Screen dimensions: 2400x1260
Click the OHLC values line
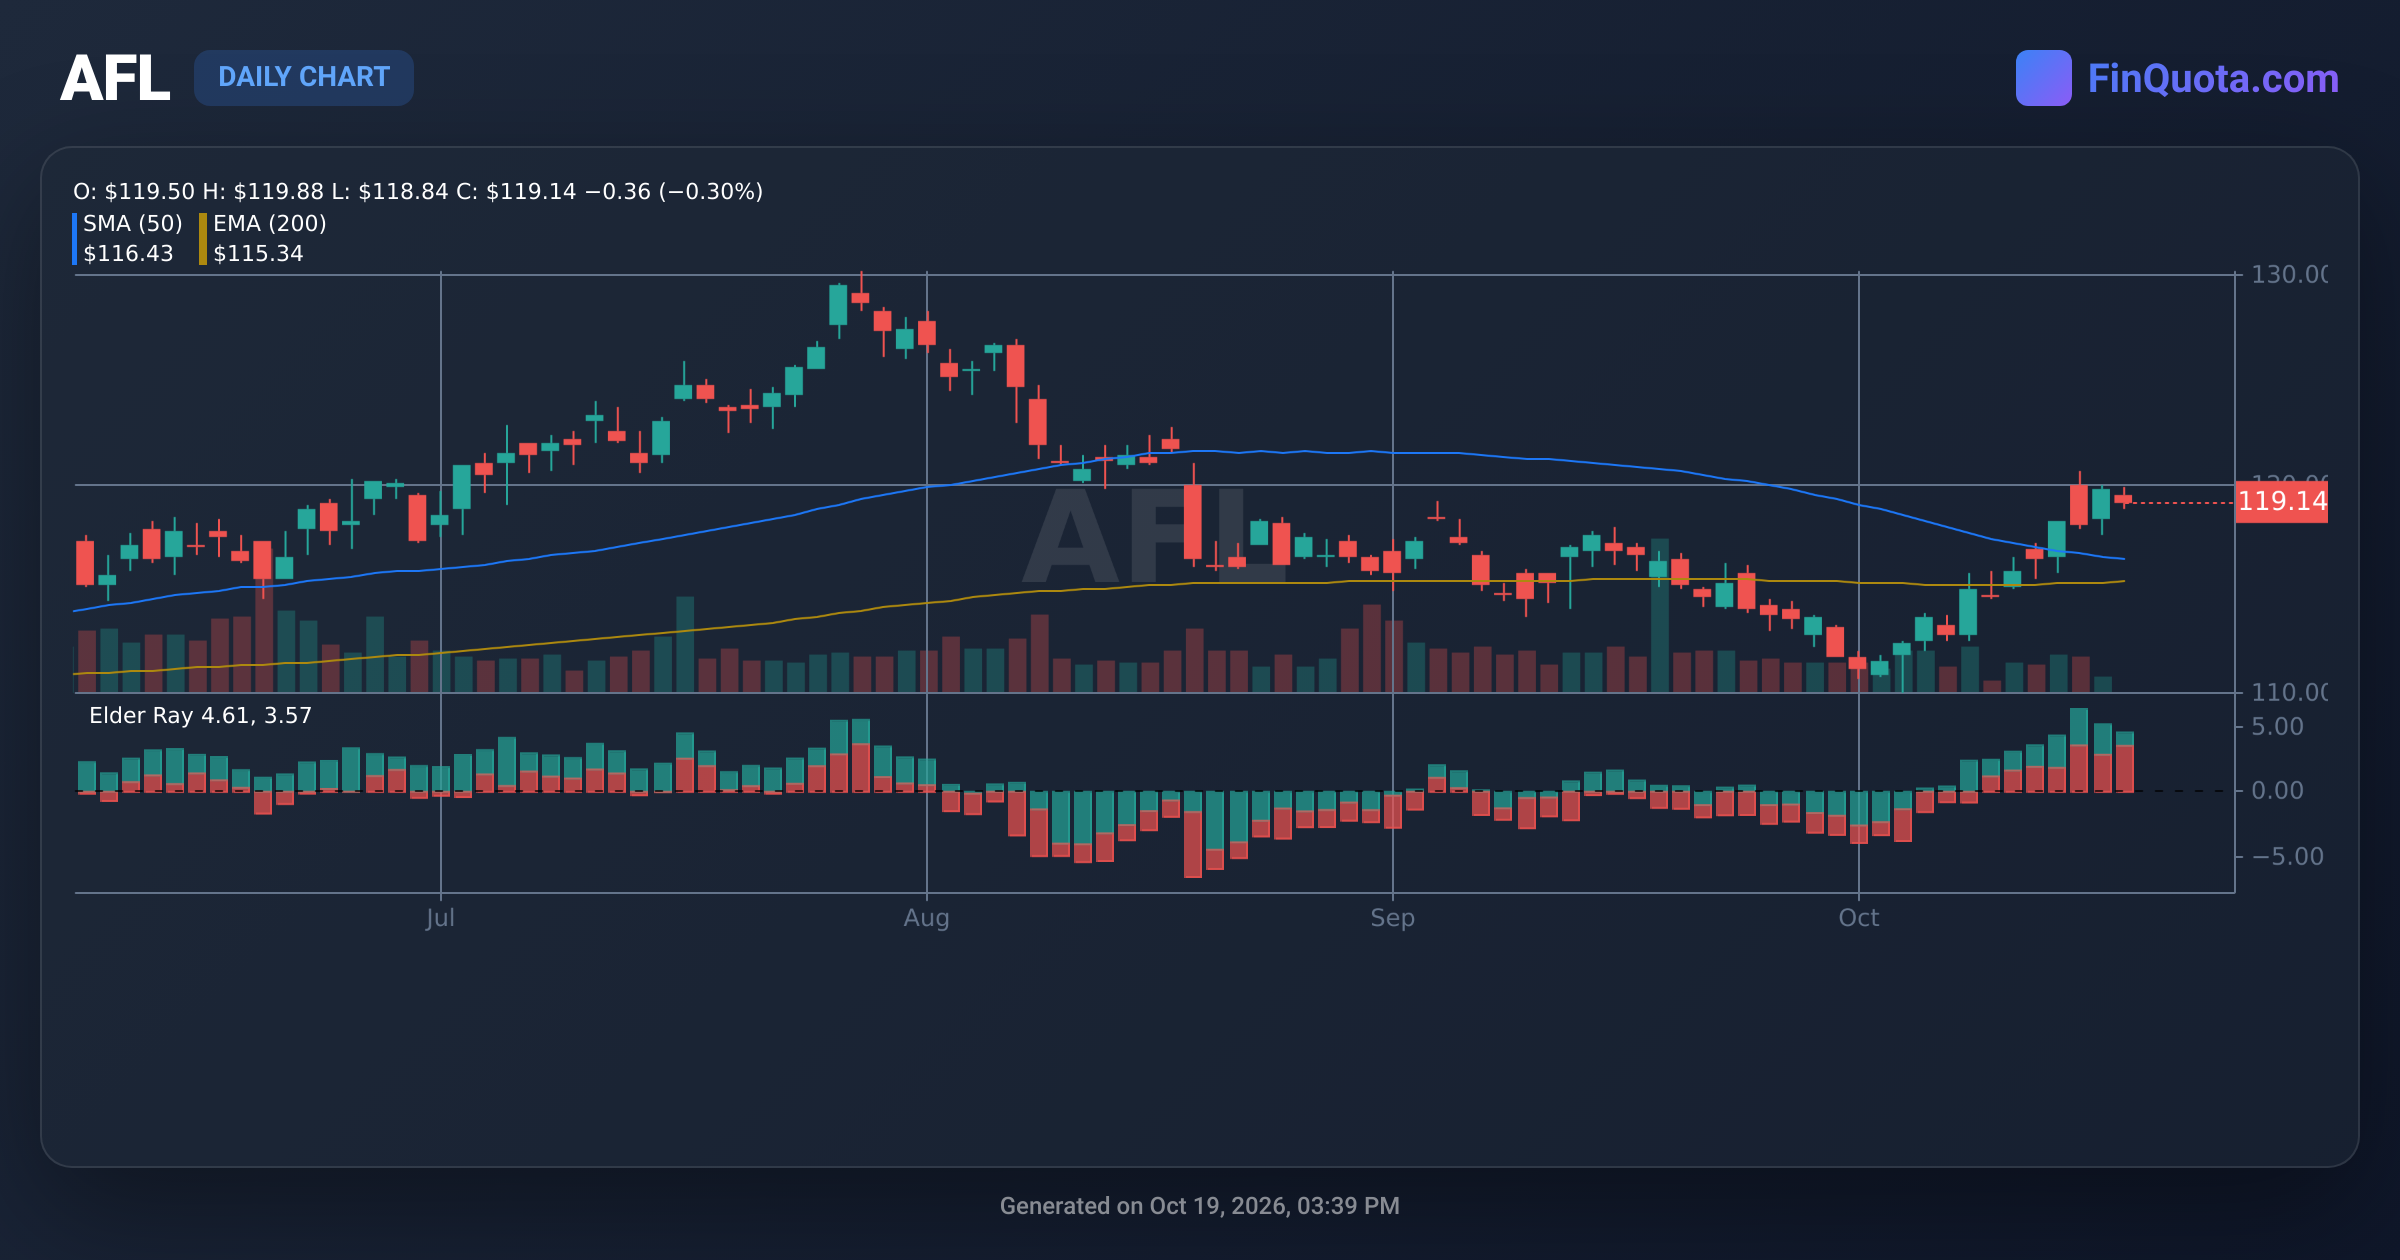tap(418, 191)
